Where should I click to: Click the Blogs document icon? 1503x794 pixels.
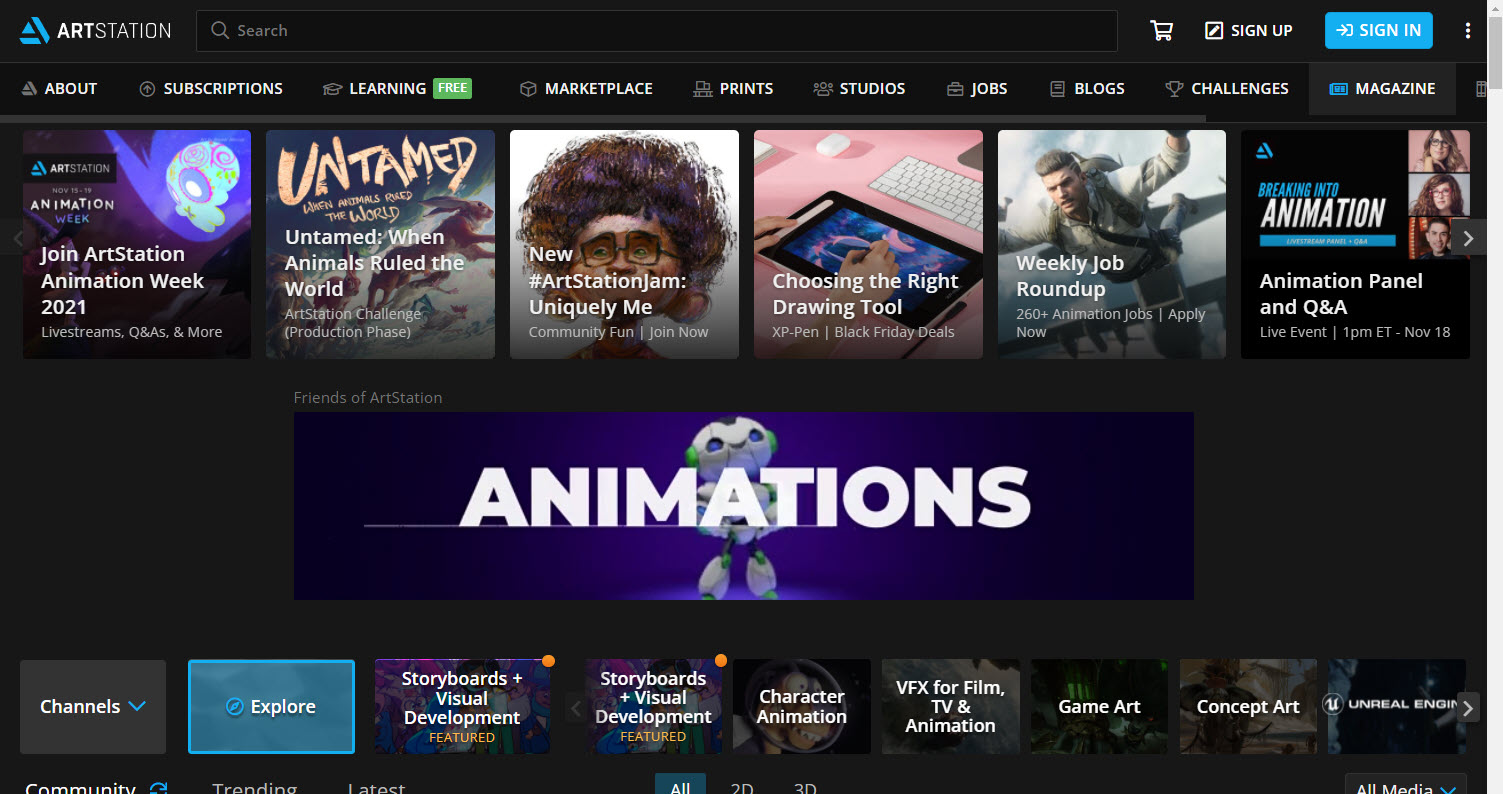tap(1057, 89)
